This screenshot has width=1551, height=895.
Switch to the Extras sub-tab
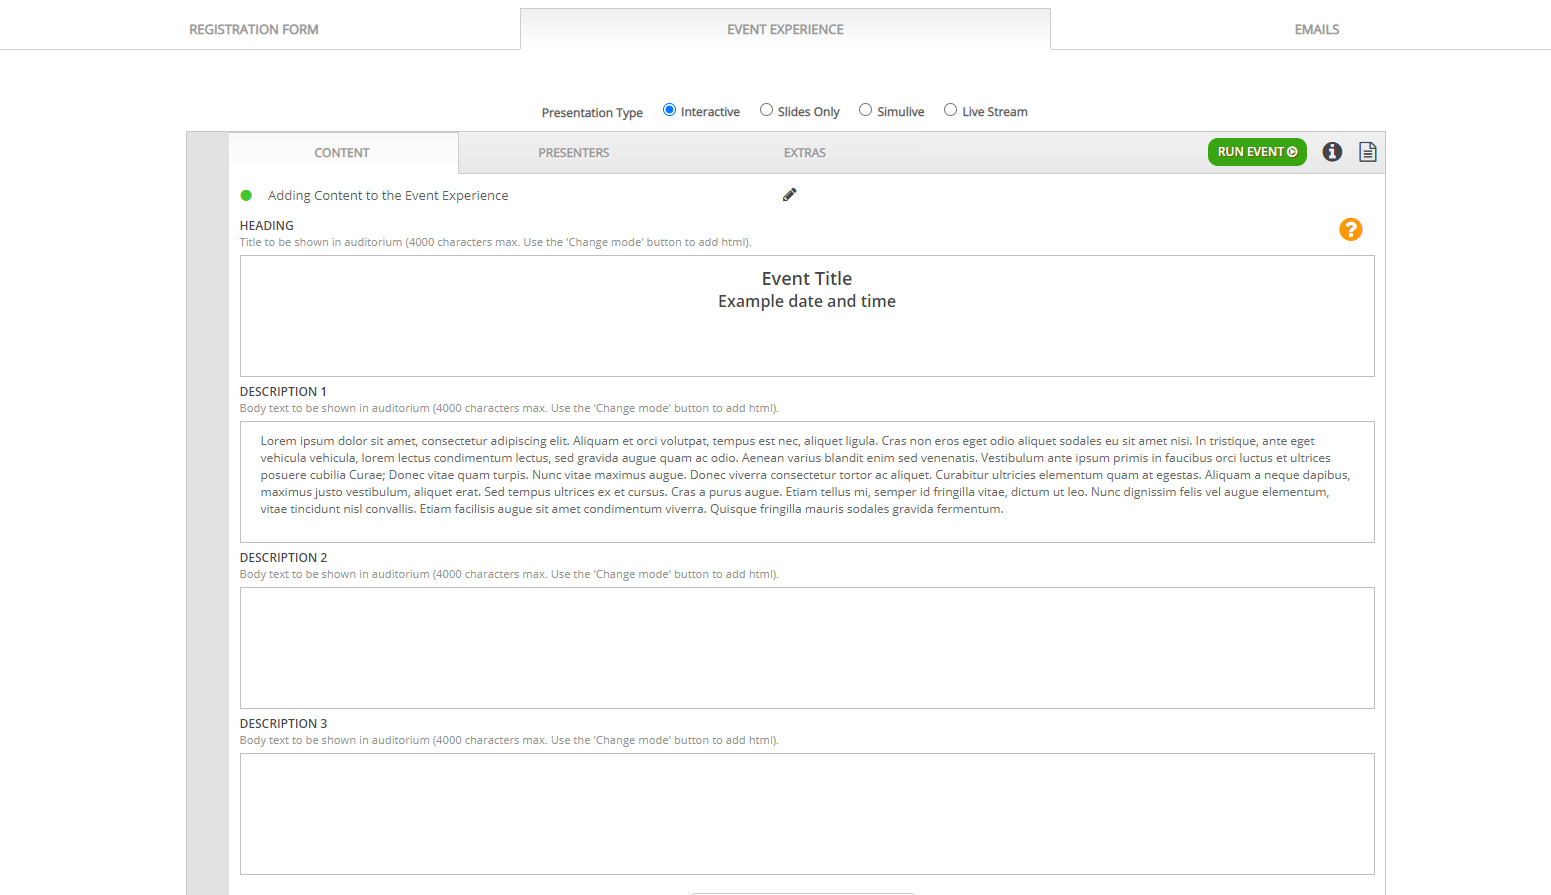(x=805, y=153)
